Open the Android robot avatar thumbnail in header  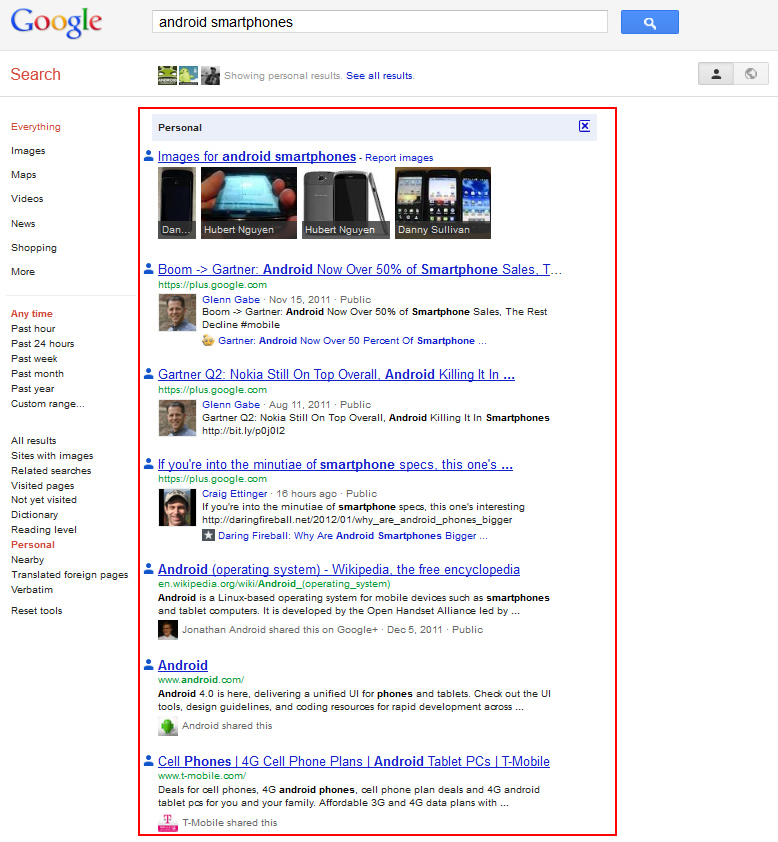pyautogui.click(x=167, y=75)
